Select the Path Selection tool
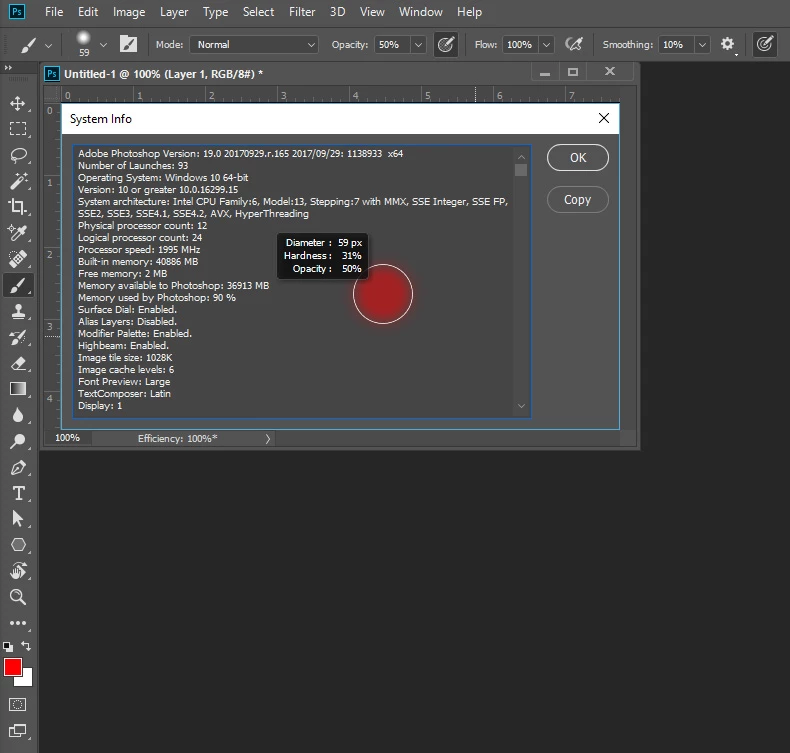 coord(18,519)
